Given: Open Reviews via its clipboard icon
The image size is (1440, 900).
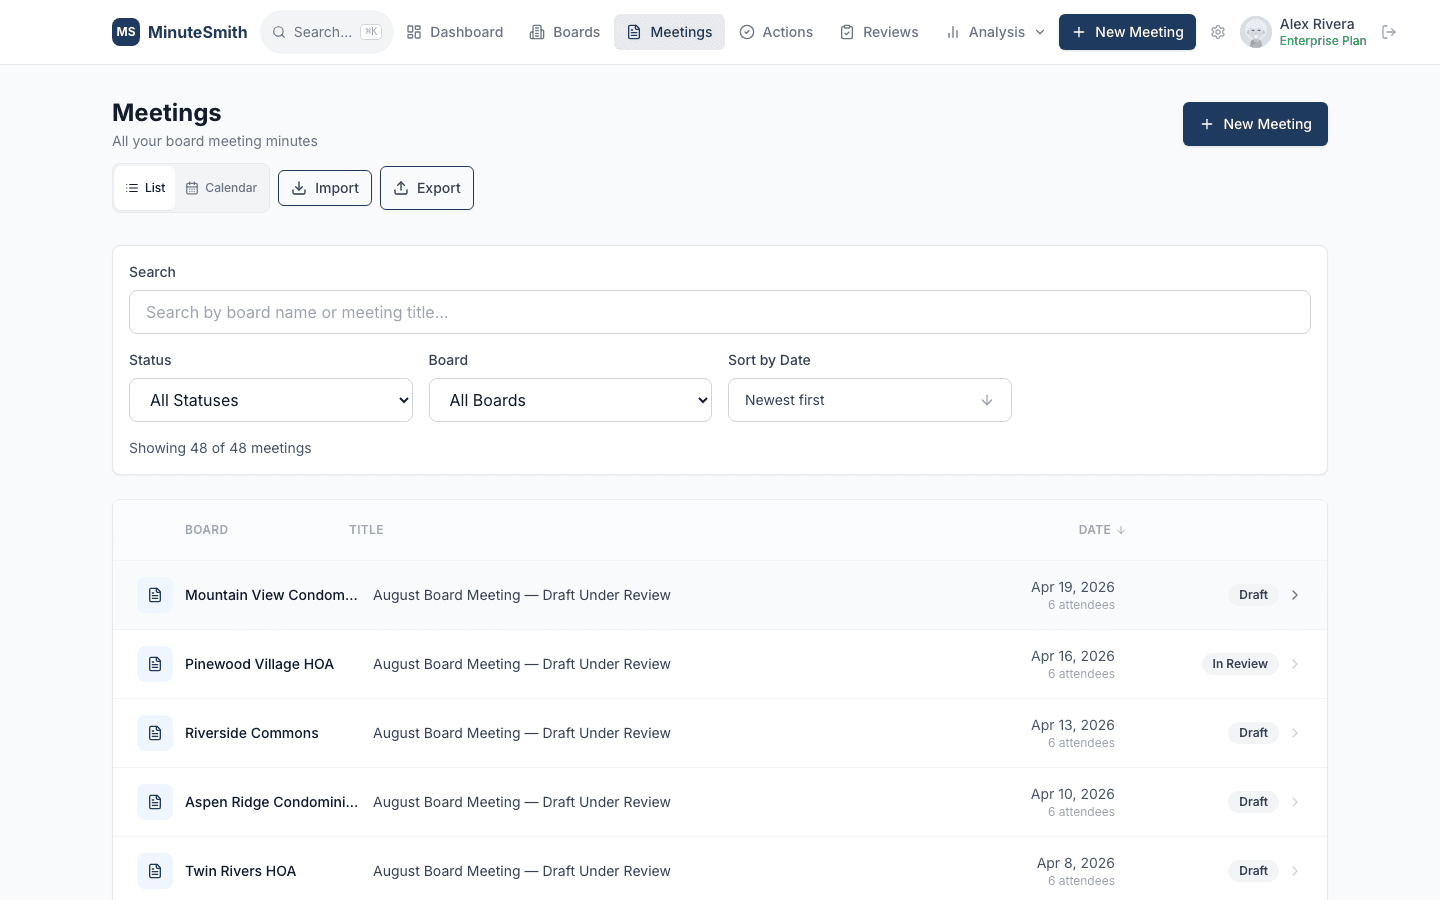Looking at the screenshot, I should (x=847, y=32).
